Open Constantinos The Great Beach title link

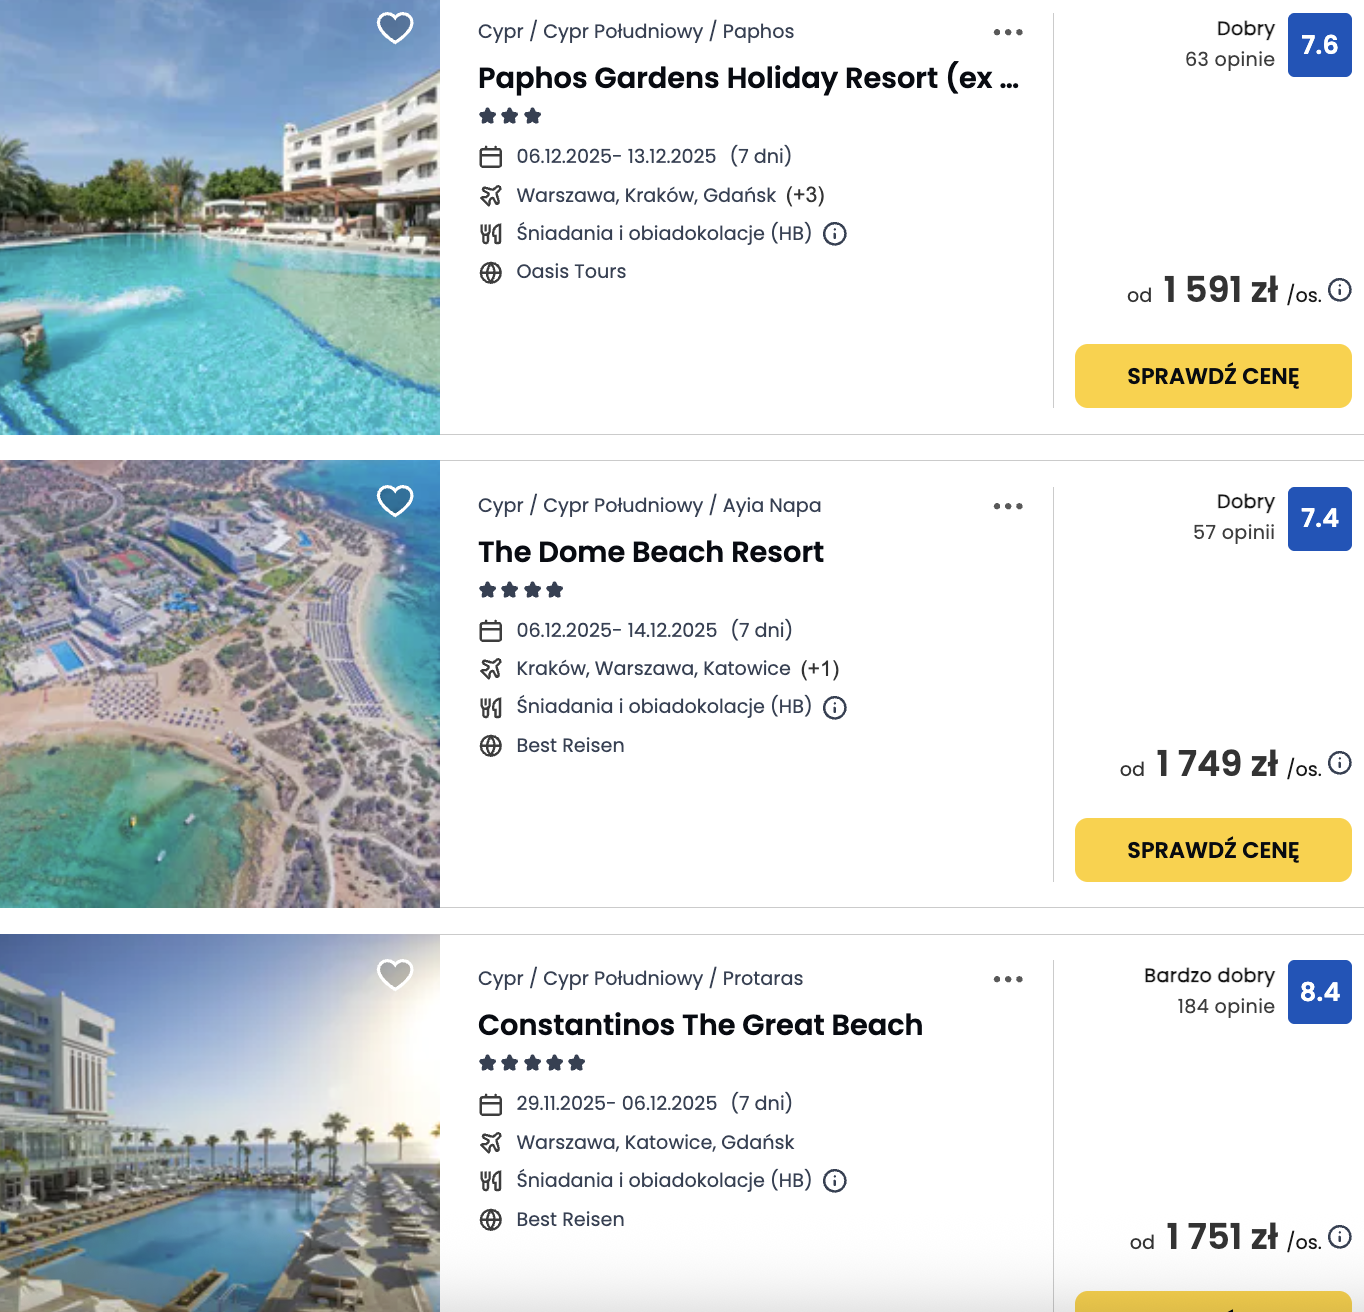pos(700,1025)
